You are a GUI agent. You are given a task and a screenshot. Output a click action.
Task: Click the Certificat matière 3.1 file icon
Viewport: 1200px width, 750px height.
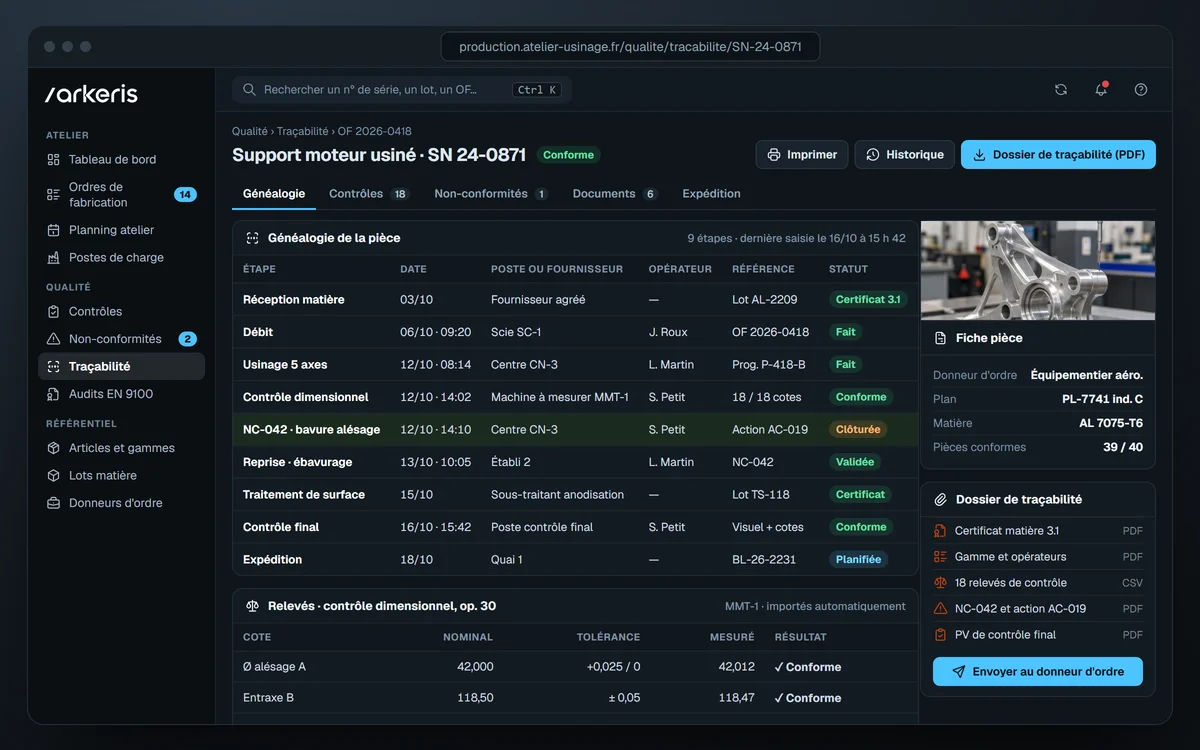tap(940, 531)
